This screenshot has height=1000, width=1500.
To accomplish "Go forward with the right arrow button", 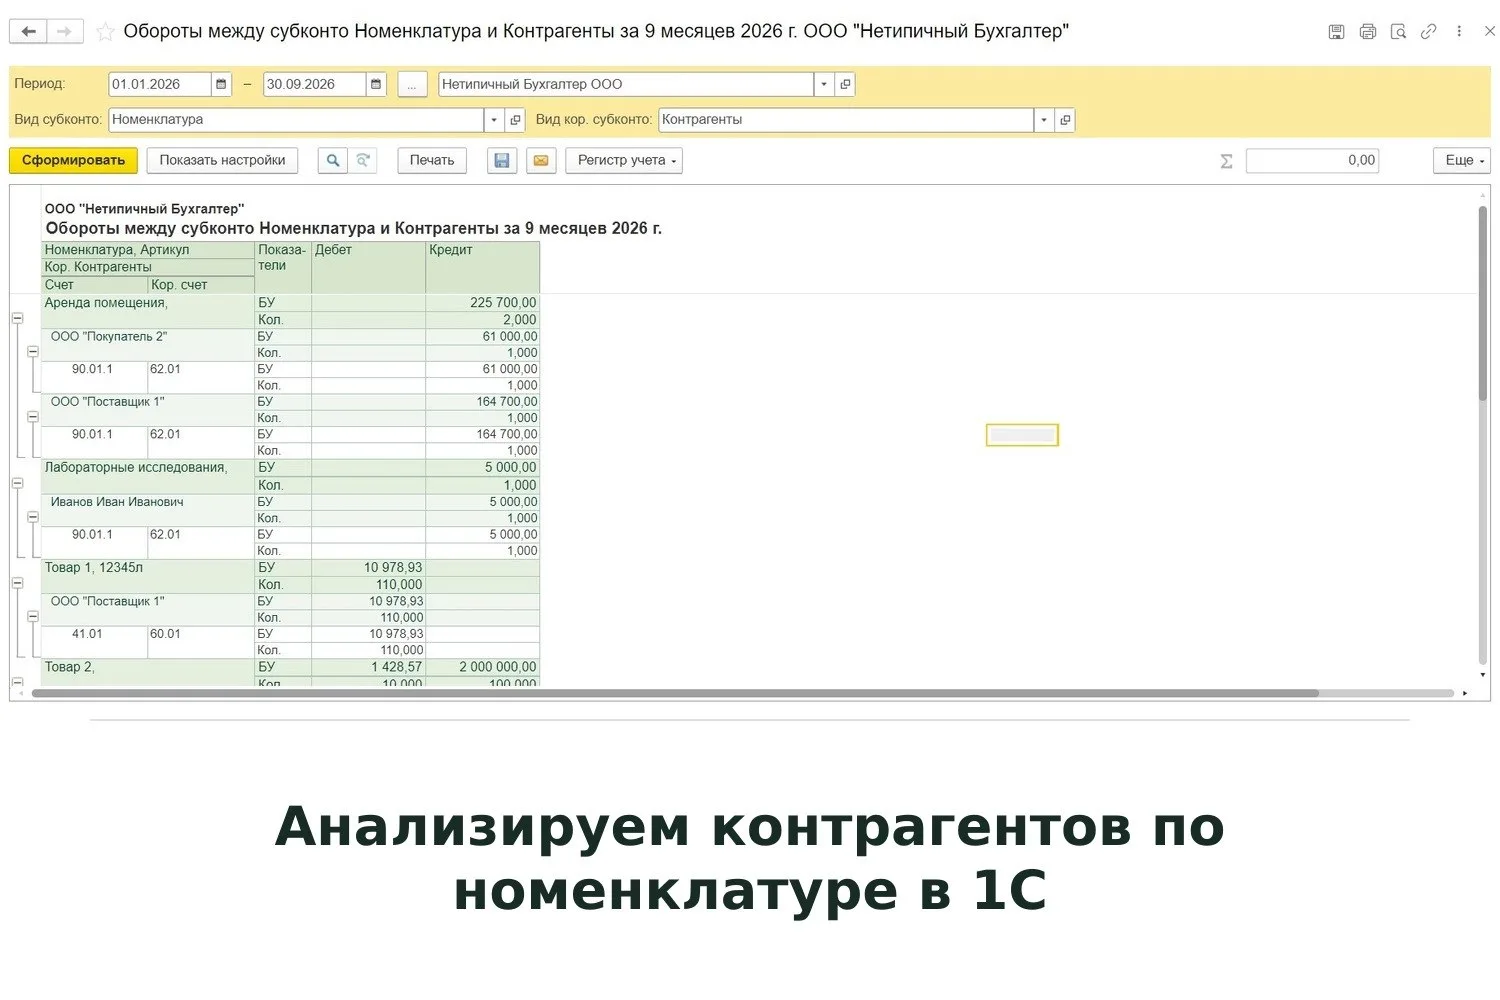I will click(x=65, y=32).
